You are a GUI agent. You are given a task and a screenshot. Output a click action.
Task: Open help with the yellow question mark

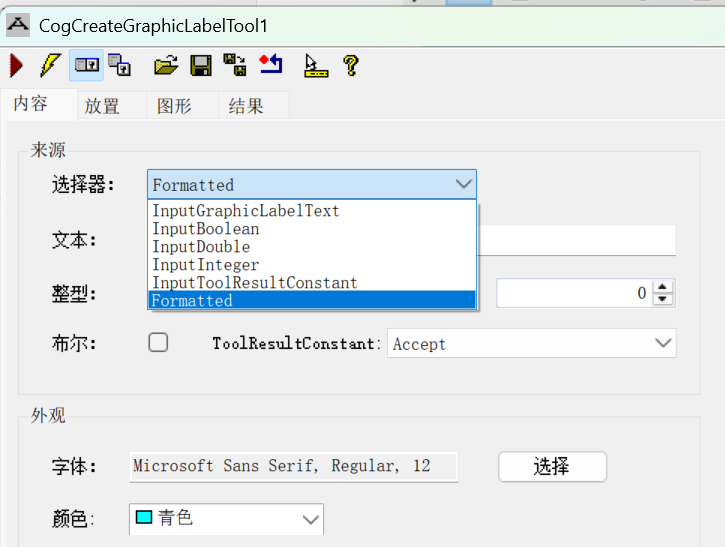point(351,65)
